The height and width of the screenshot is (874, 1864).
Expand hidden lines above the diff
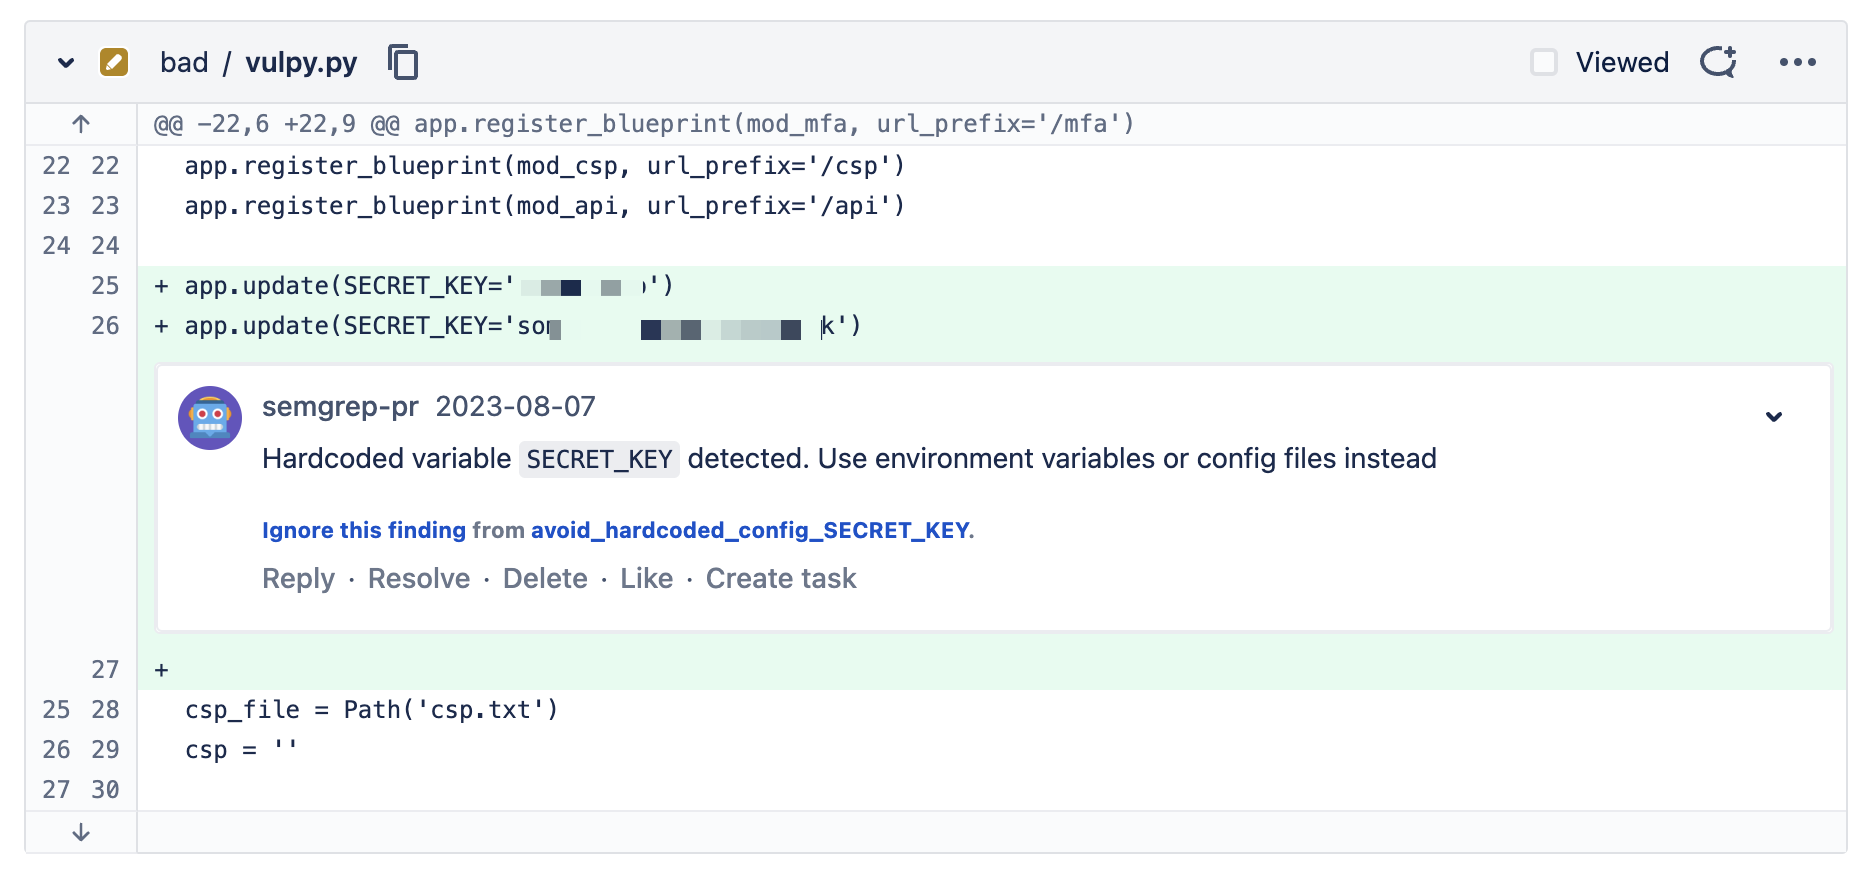tap(81, 124)
